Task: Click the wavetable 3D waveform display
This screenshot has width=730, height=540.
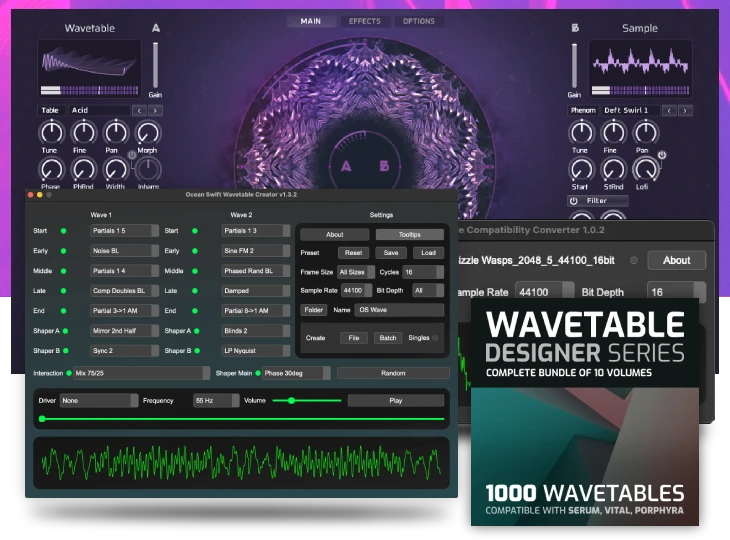Action: coord(89,62)
